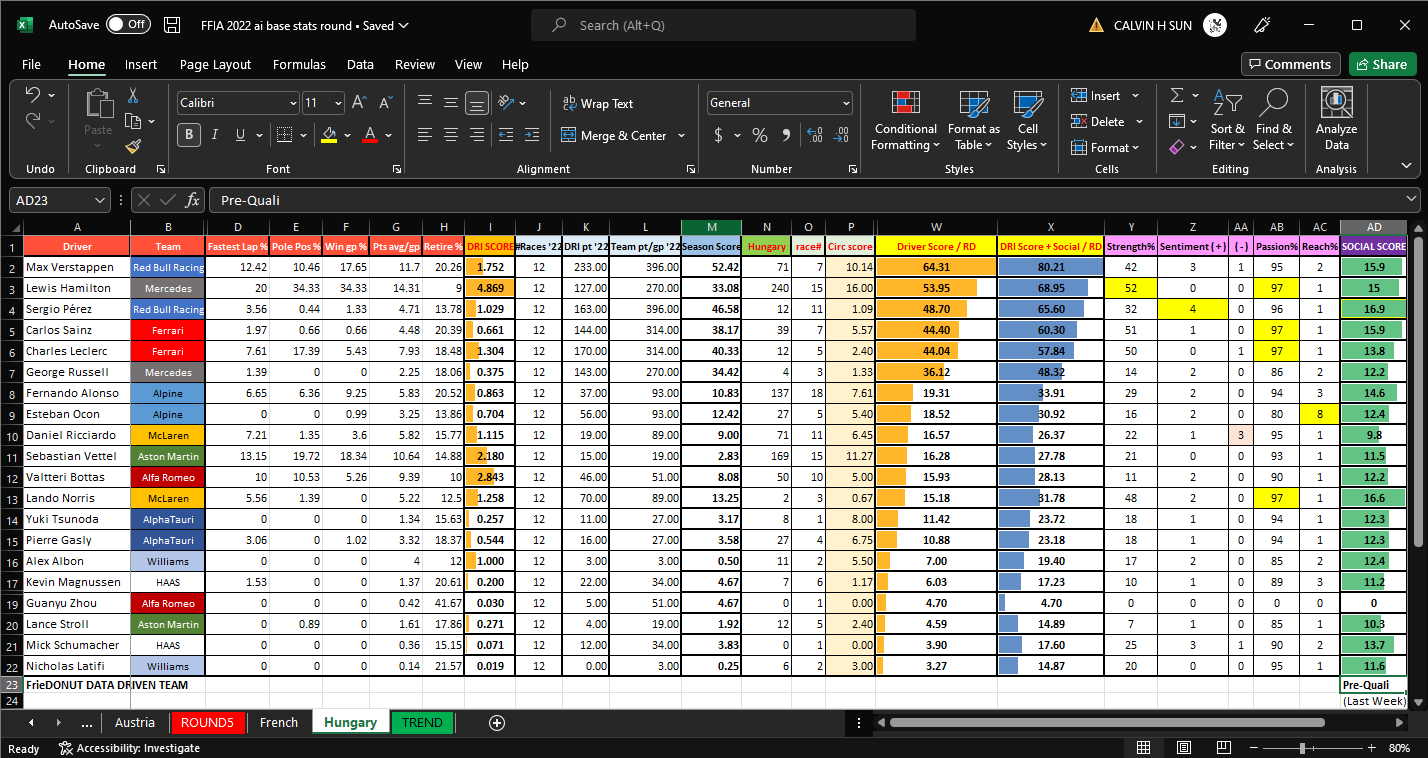Click the account name CALVIN H SUN
Screen dimensions: 1428x758
pos(1153,25)
